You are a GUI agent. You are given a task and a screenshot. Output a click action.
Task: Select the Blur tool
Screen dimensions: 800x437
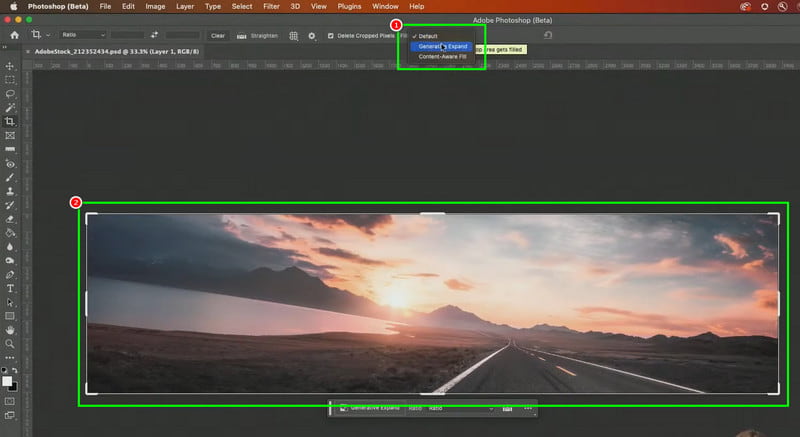point(10,247)
